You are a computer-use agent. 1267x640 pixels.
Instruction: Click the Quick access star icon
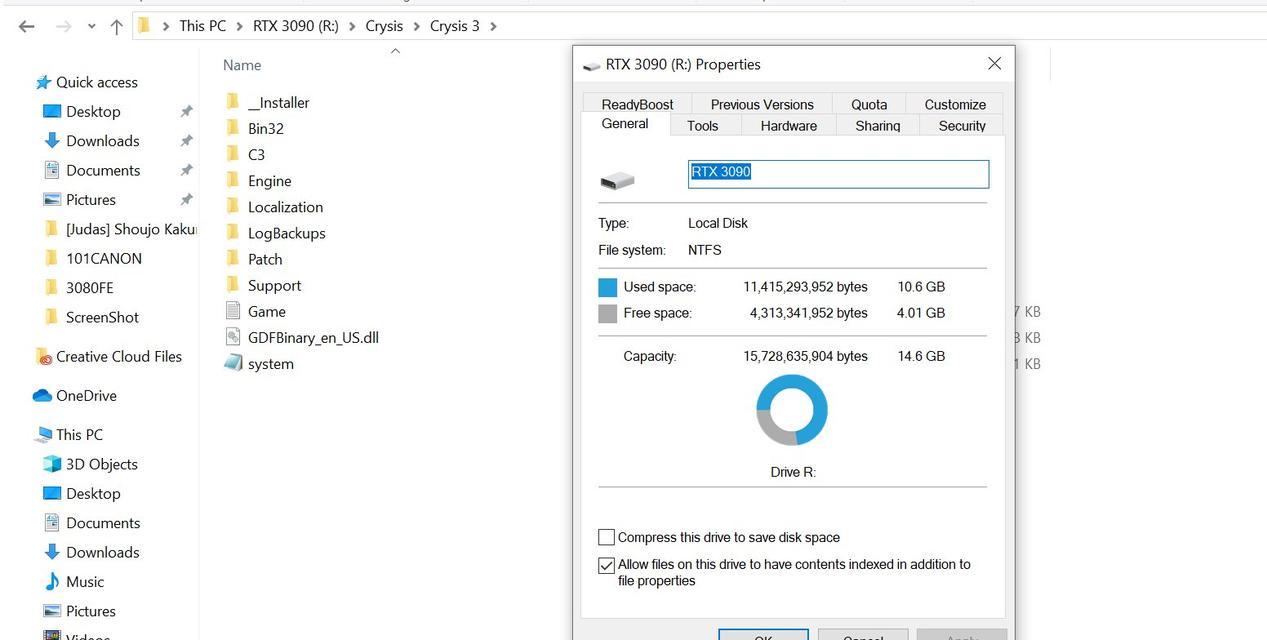coord(43,82)
